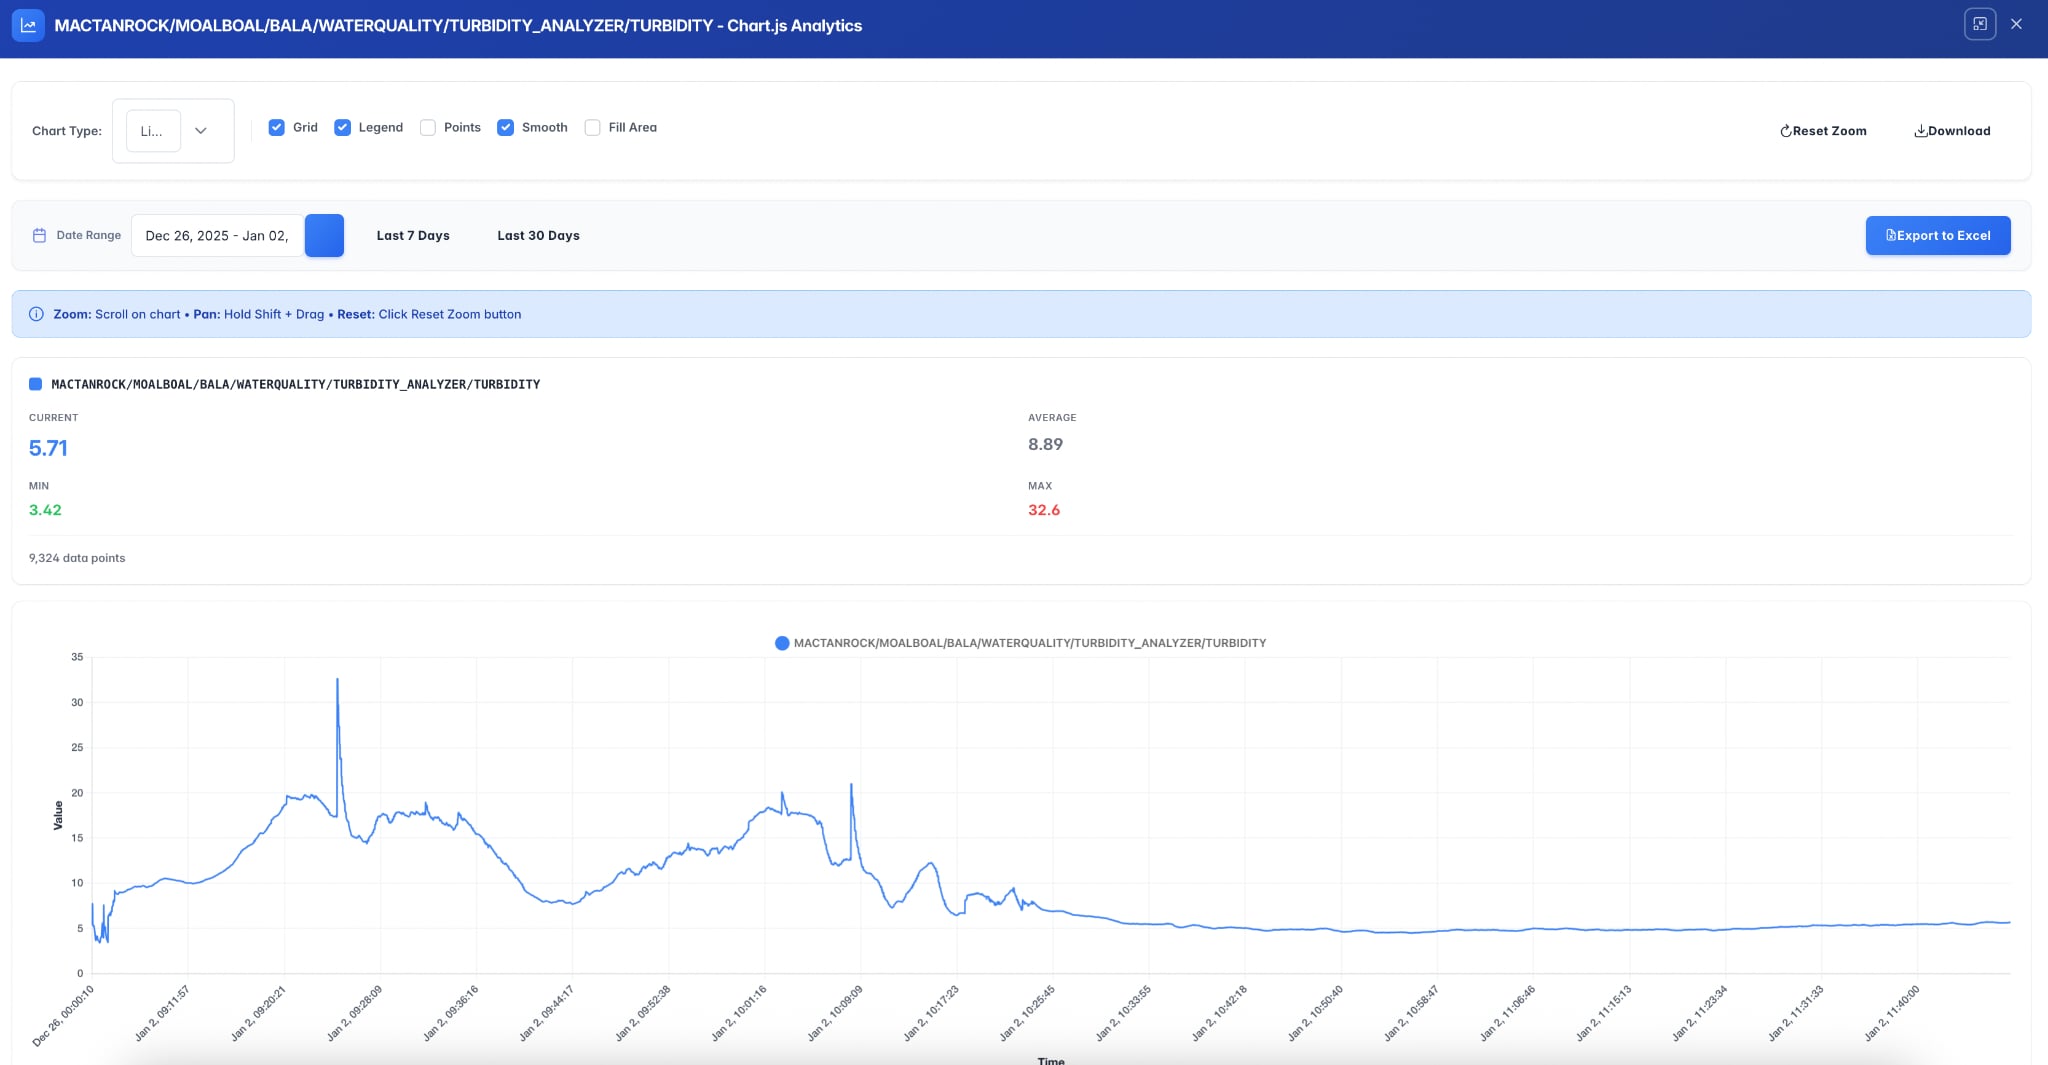Disable the Grid checkbox
The image size is (2048, 1065).
click(278, 127)
